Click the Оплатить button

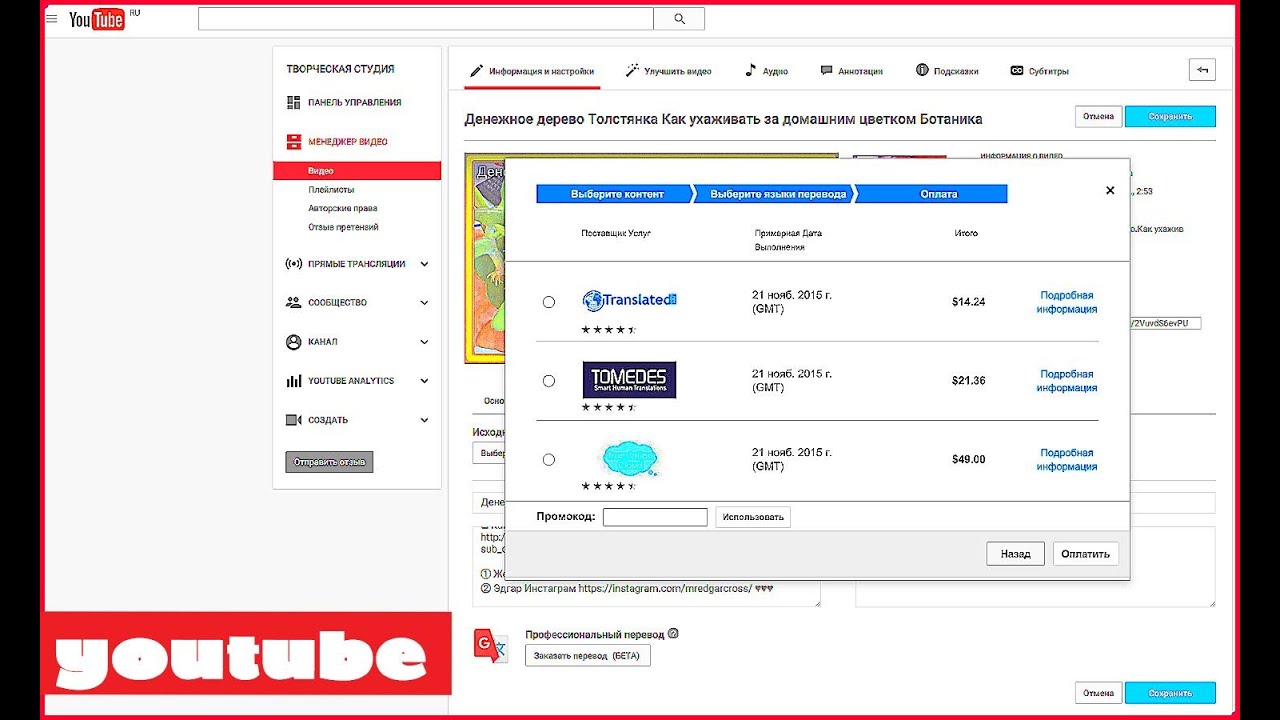(1085, 553)
